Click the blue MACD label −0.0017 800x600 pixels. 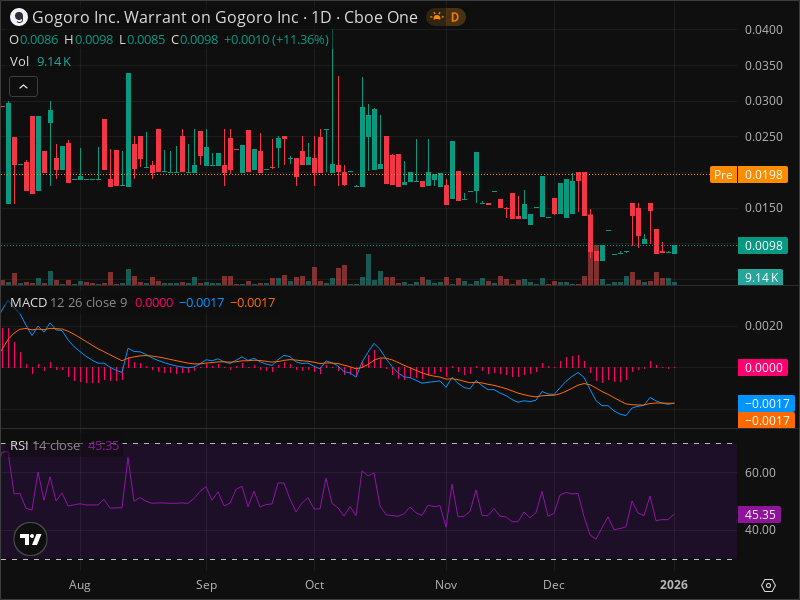click(766, 404)
